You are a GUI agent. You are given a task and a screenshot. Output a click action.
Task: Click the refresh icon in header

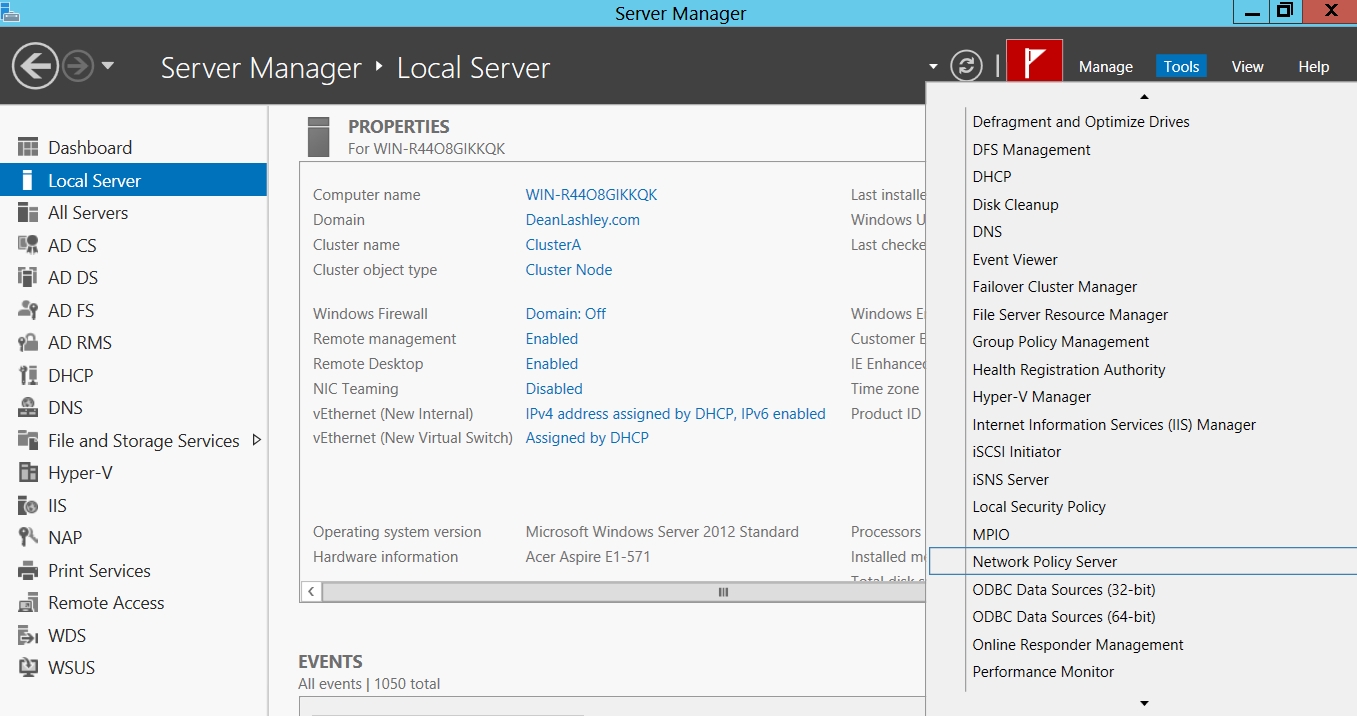tap(966, 66)
